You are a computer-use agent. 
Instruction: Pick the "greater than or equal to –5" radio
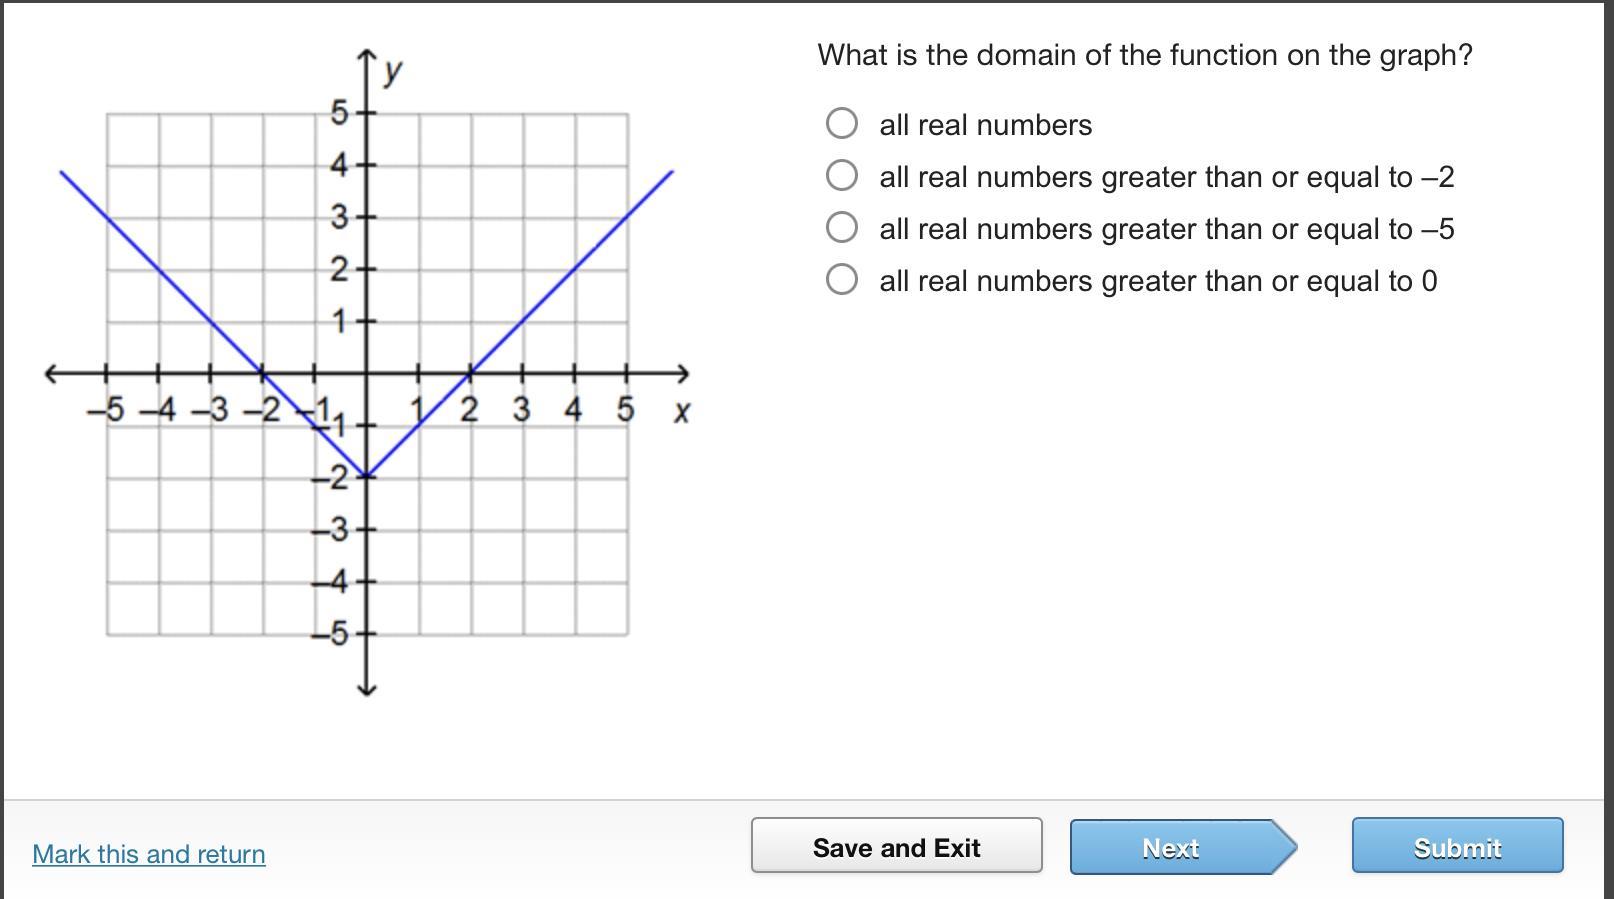point(842,227)
